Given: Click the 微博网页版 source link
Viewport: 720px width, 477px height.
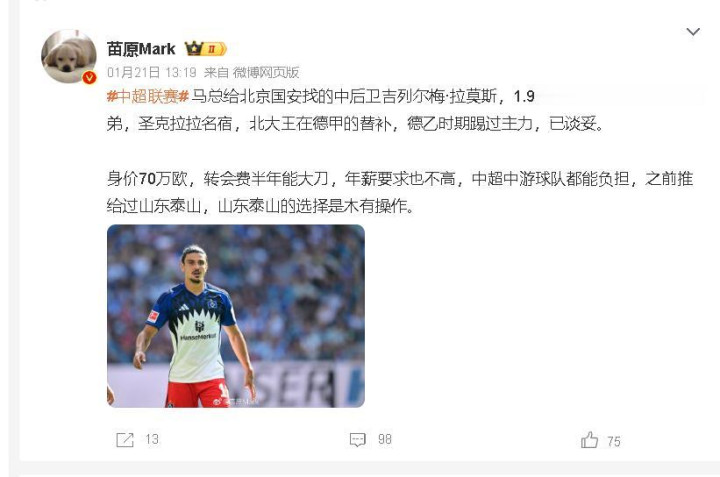Looking at the screenshot, I should 266,73.
